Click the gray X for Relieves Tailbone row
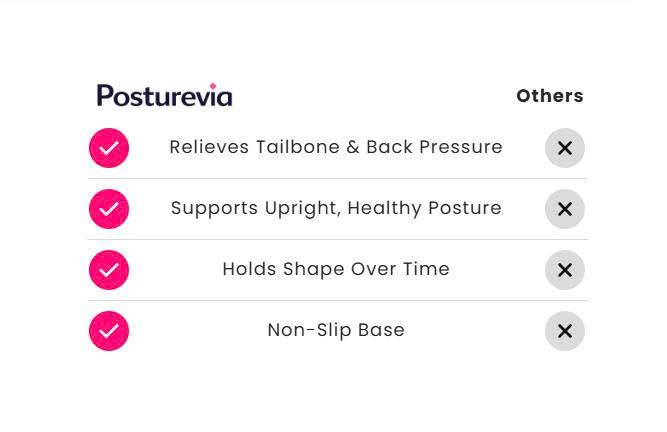The image size is (667, 432). click(565, 148)
